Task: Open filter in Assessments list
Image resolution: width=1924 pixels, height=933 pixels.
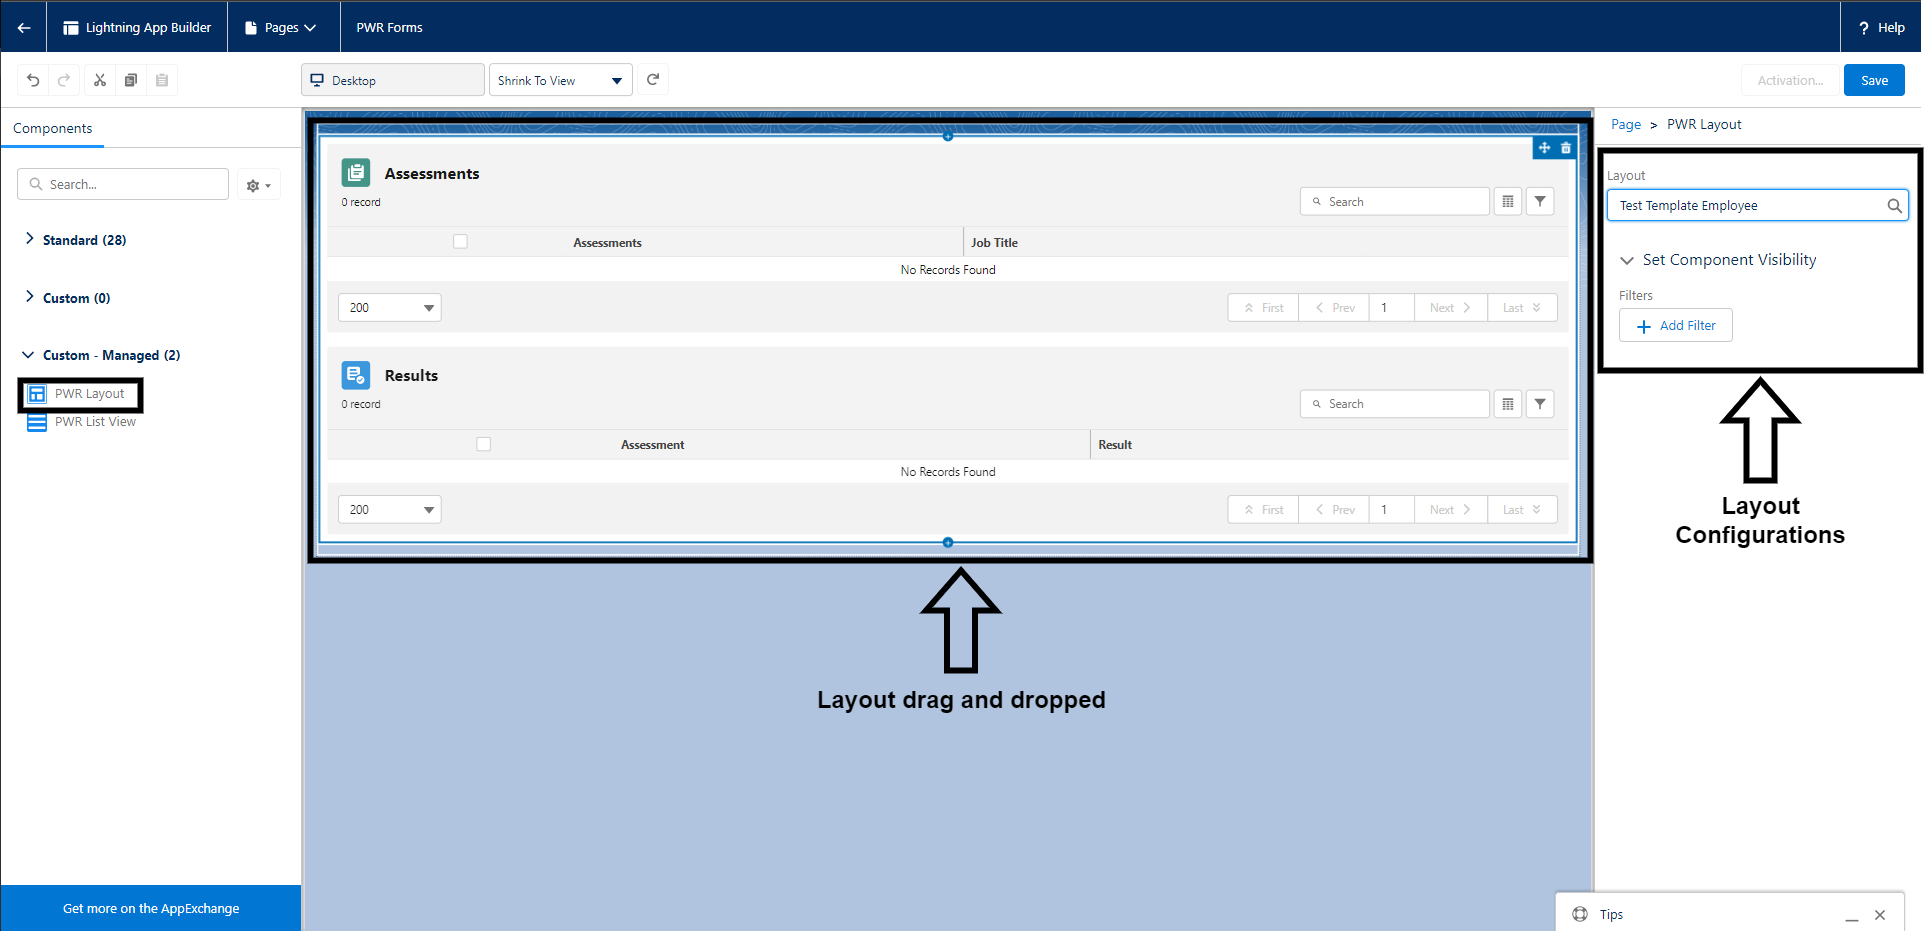Action: tap(1540, 201)
